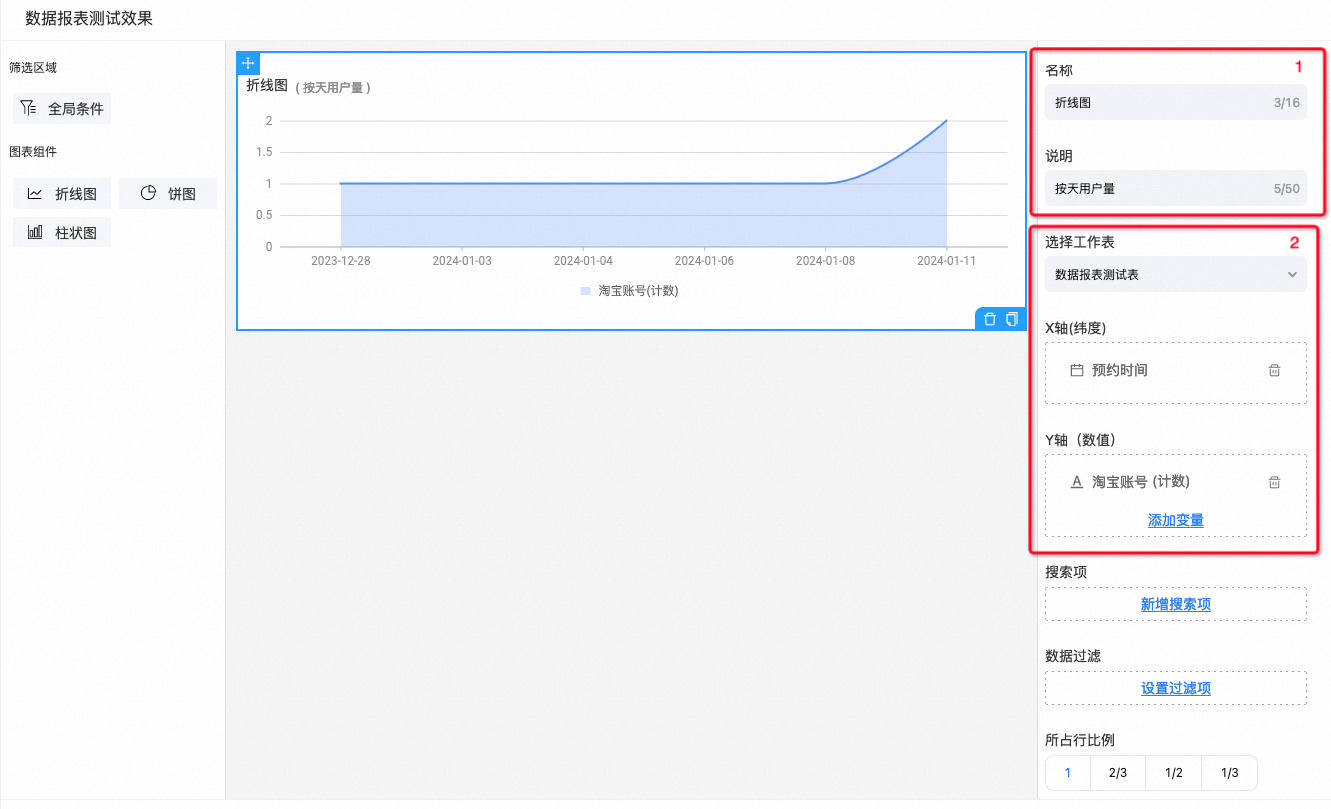
Task: Delete the line chart using trash icon
Action: coord(990,319)
